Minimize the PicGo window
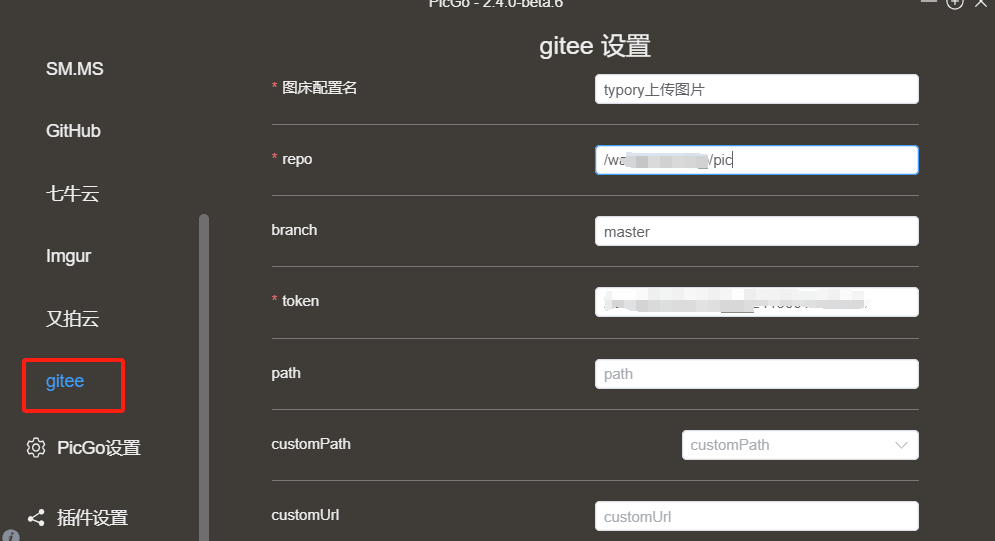Screen dimensions: 995x541 (x=929, y=2)
